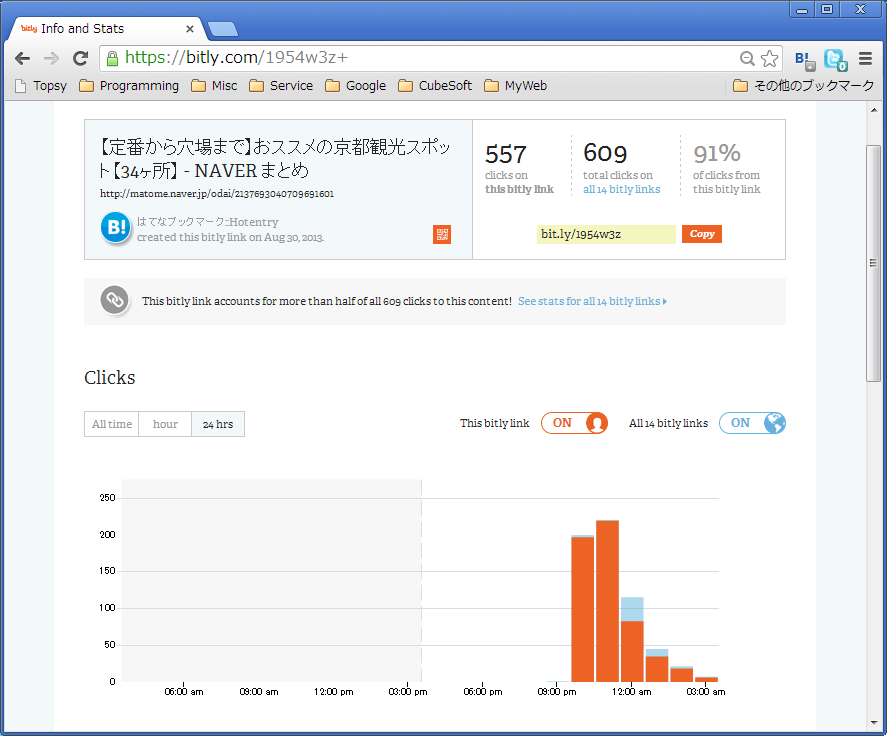Open the CubeSoft bookmarks folder
887x736 pixels.
(435, 86)
